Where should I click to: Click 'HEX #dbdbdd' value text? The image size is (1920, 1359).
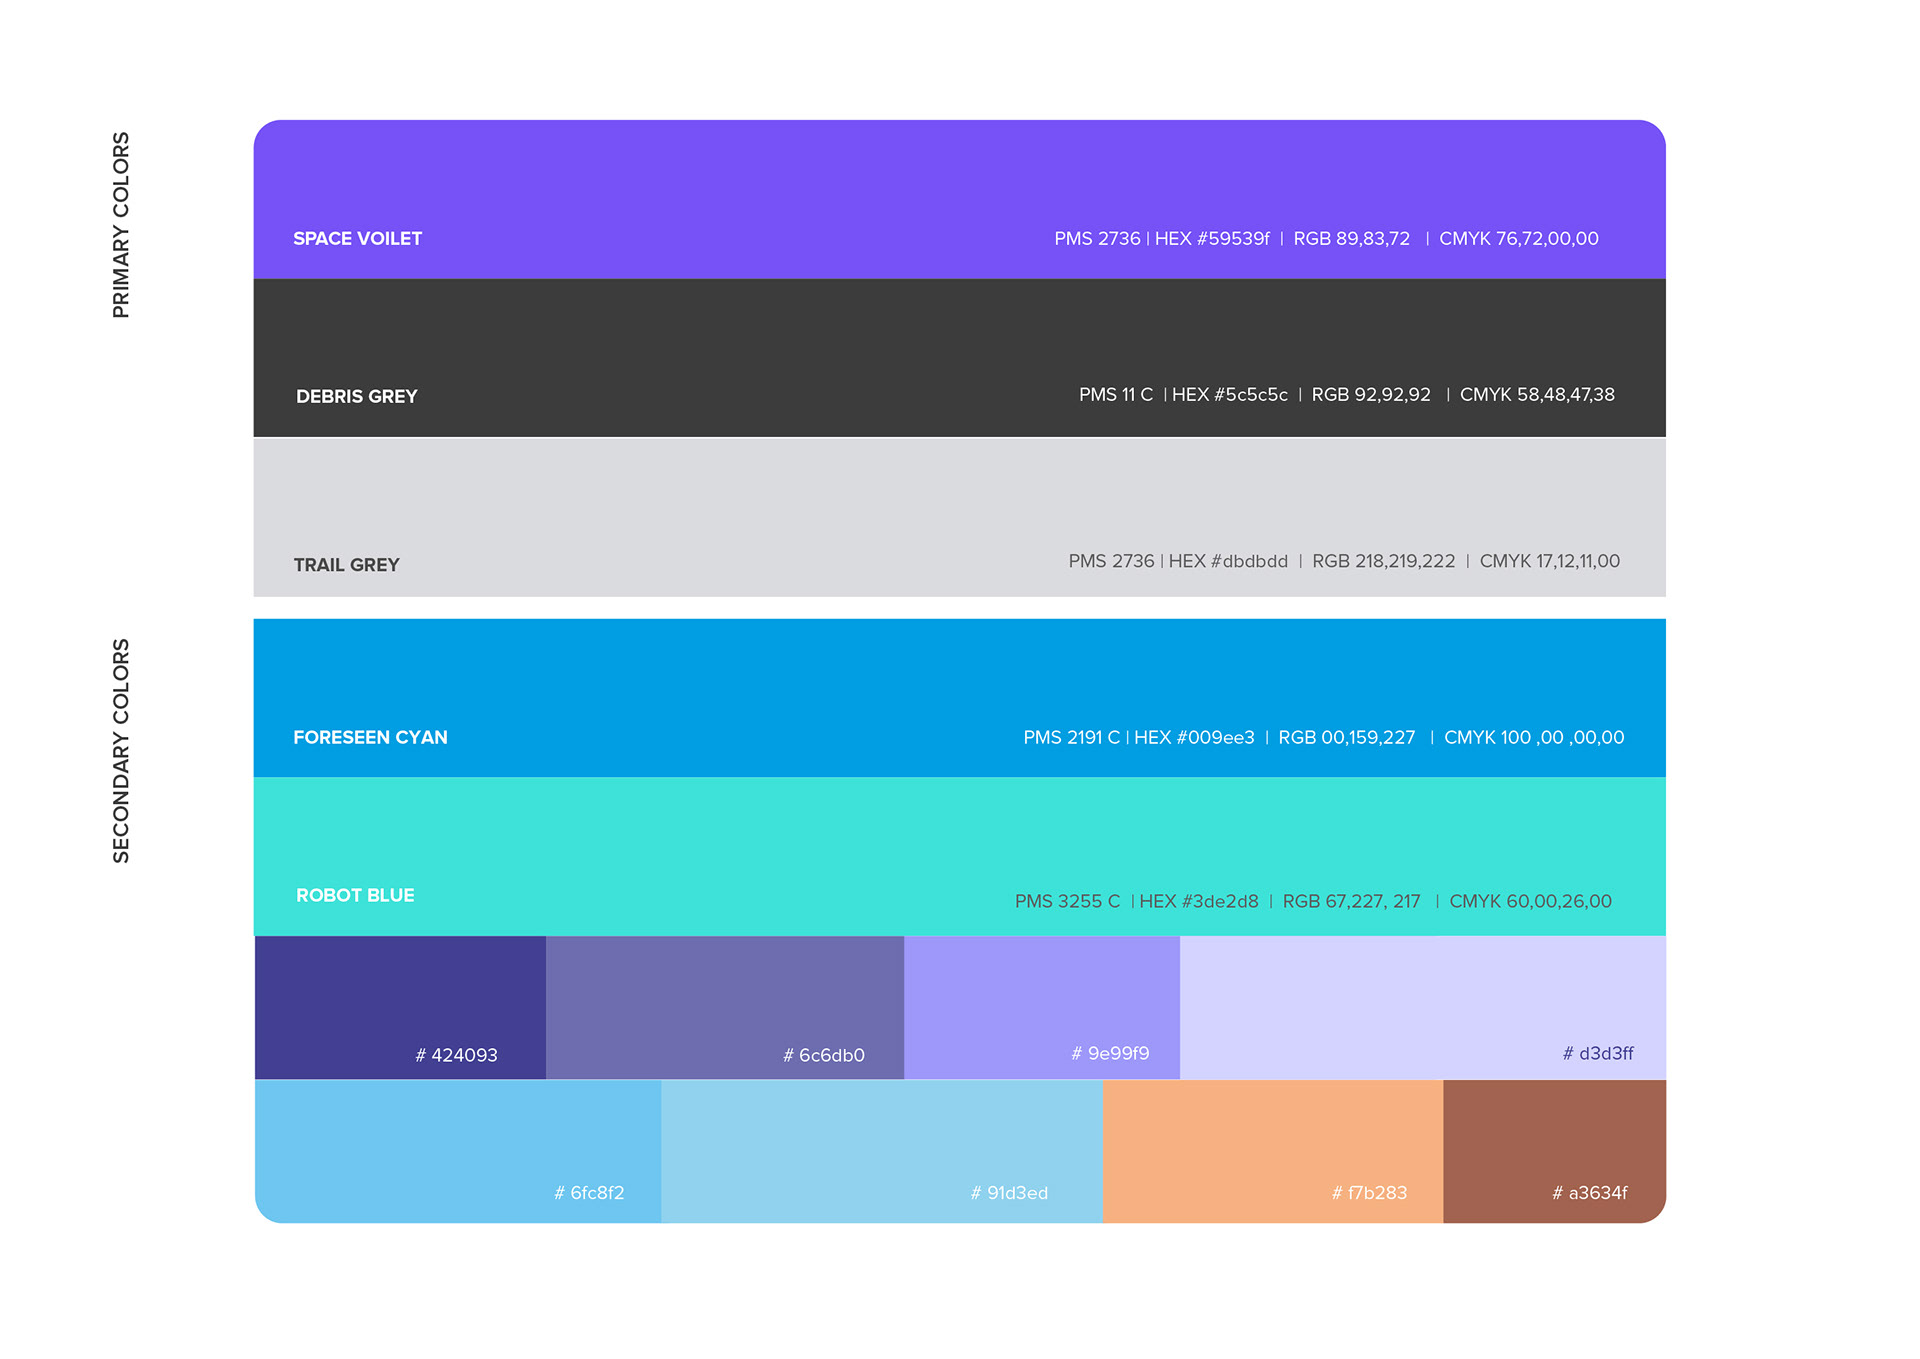point(1228,561)
